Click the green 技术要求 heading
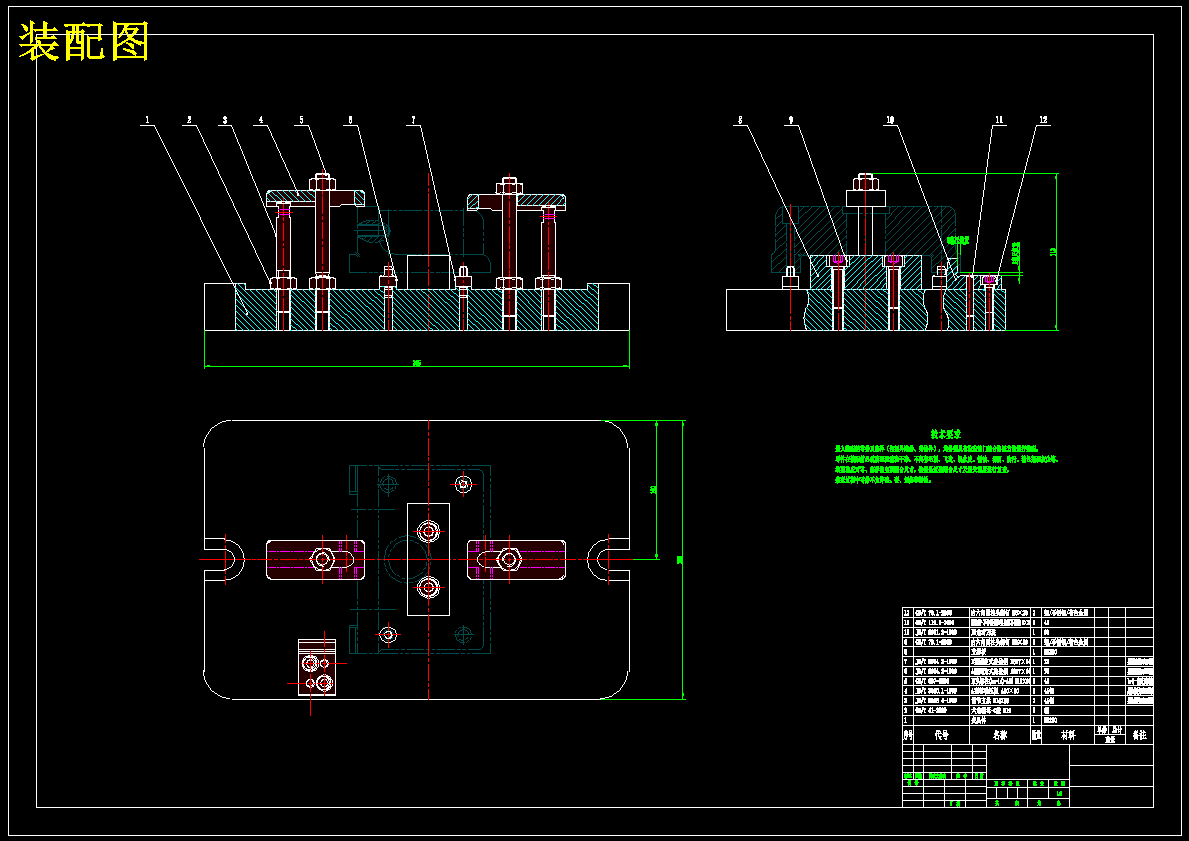 point(946,435)
